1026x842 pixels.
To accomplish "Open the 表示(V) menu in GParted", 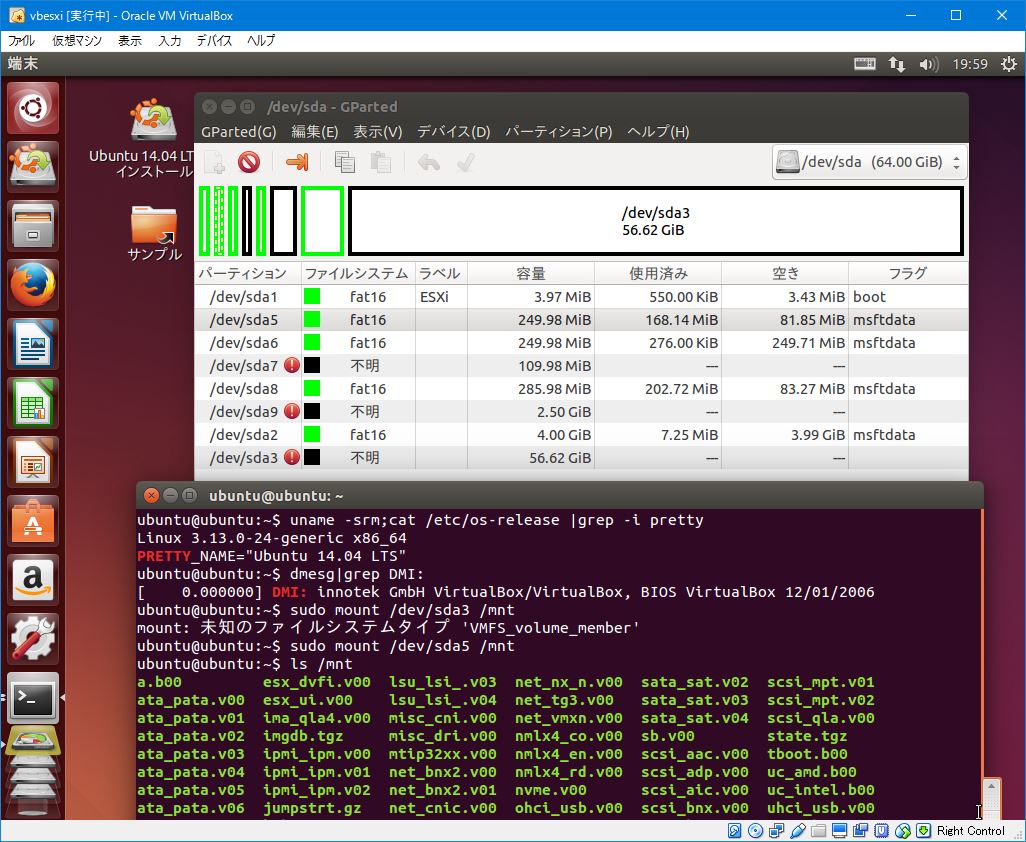I will pyautogui.click(x=378, y=132).
